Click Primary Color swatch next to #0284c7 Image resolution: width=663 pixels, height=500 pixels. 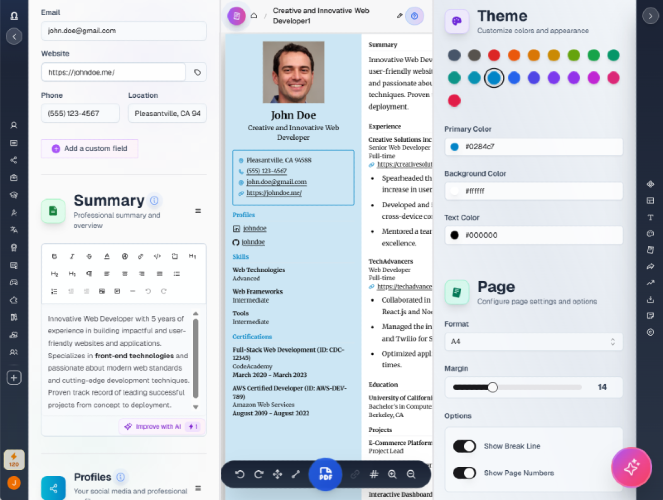coord(455,147)
